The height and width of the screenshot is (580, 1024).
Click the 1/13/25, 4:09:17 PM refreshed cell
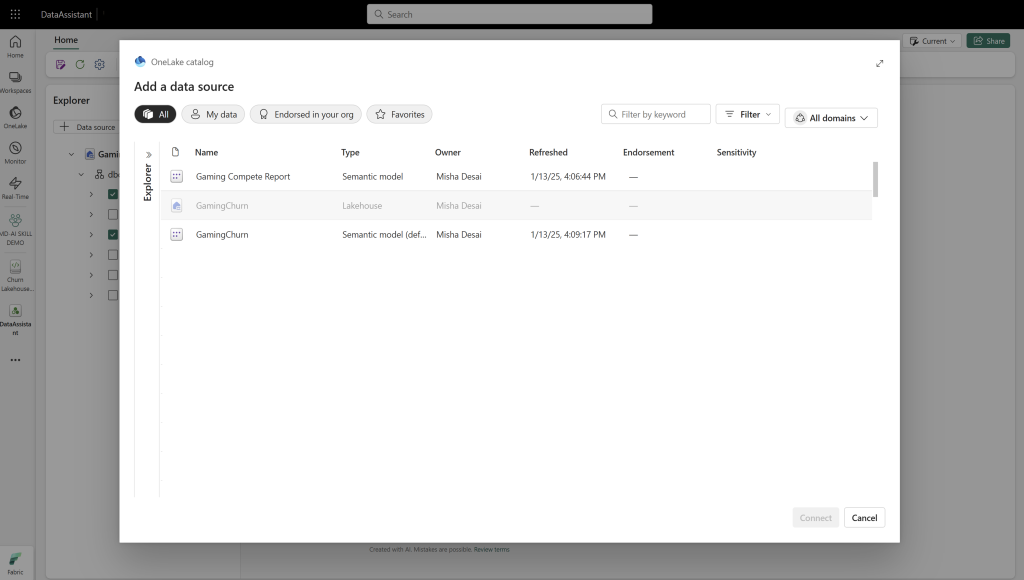tap(568, 234)
